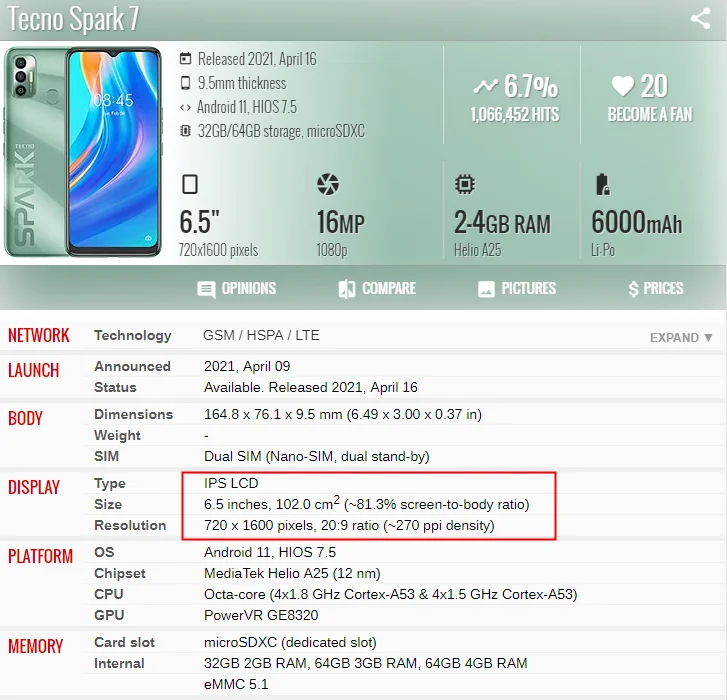Click the '1080p' video text under 16MP
The width and height of the screenshot is (727, 700).
coord(332,250)
